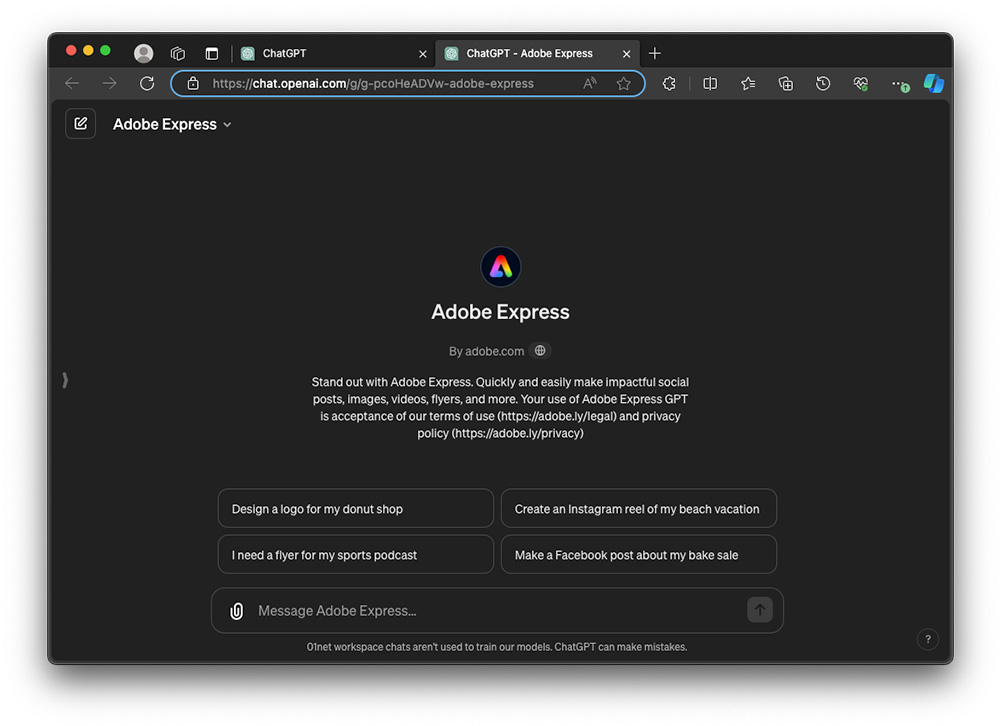Open the tab actions menu icon
Viewport: 1000px width, 726px height.
pyautogui.click(x=212, y=54)
